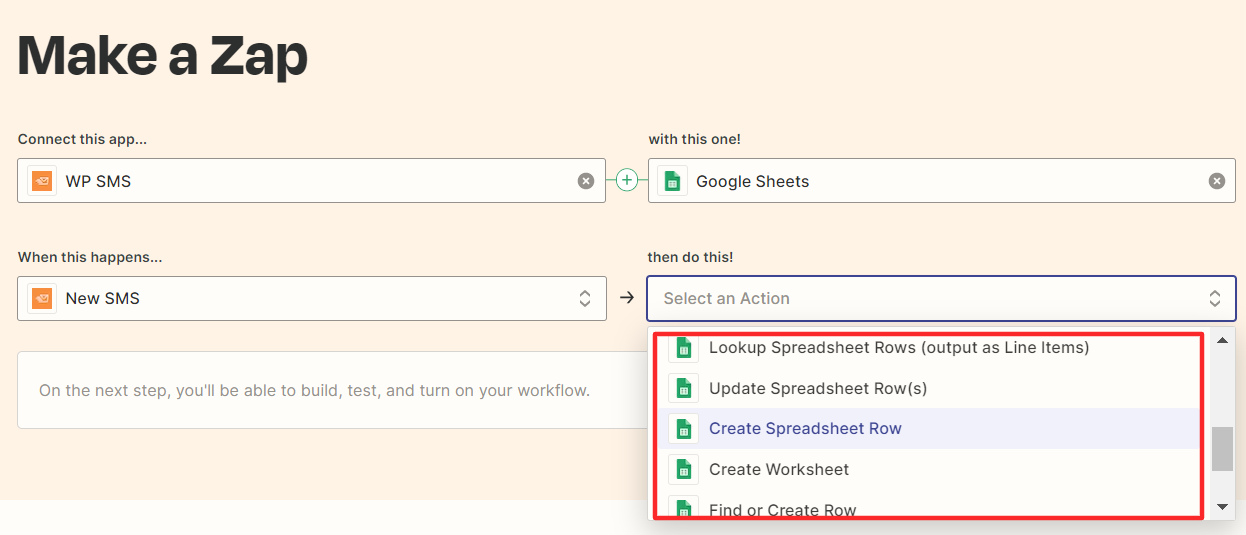Click the New SMS trigger icon
The image size is (1246, 535).
point(42,298)
